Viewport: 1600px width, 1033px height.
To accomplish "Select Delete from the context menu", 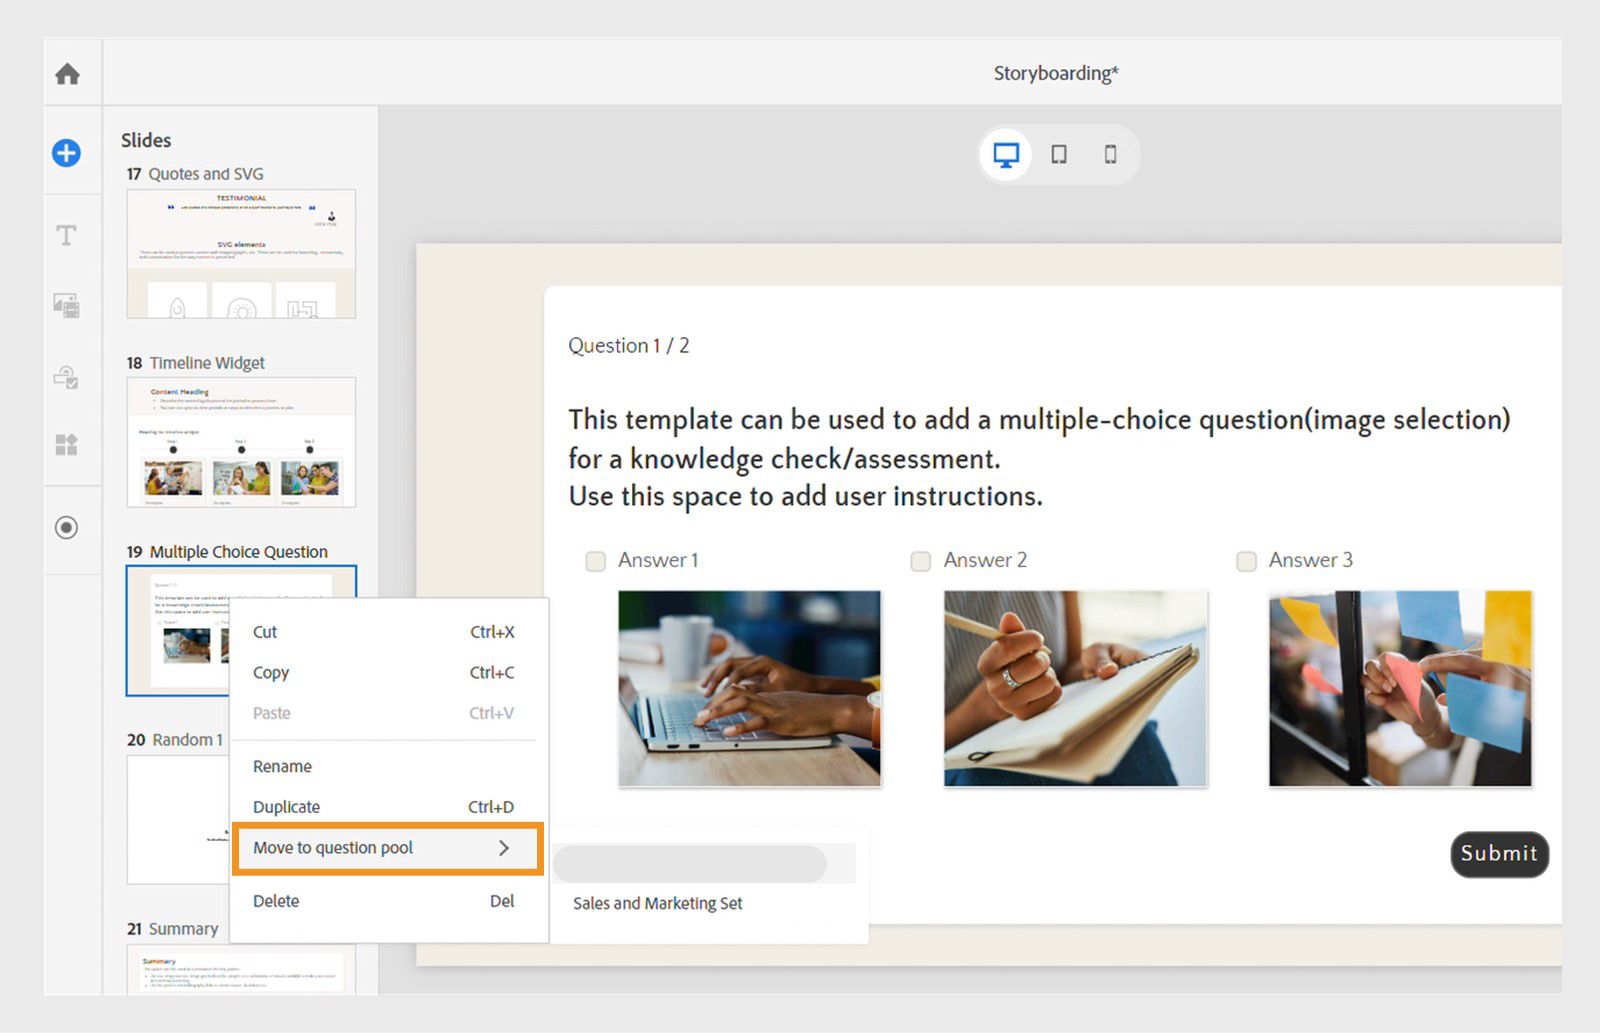I will 275,900.
